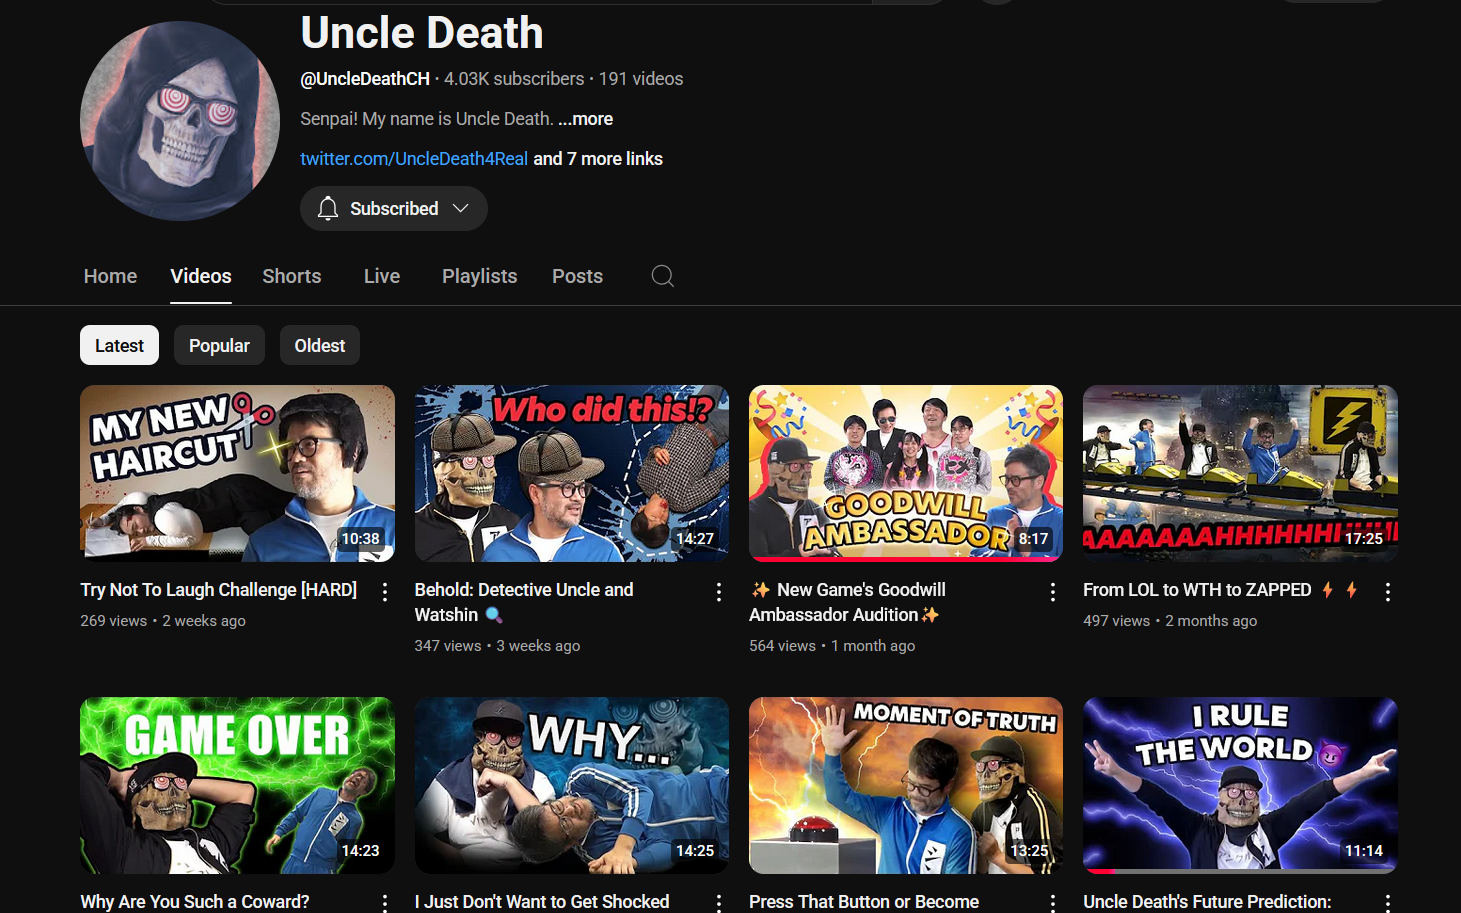Open options menu for Goodwill Ambassador Audition video
The height and width of the screenshot is (913, 1461).
click(x=1053, y=592)
